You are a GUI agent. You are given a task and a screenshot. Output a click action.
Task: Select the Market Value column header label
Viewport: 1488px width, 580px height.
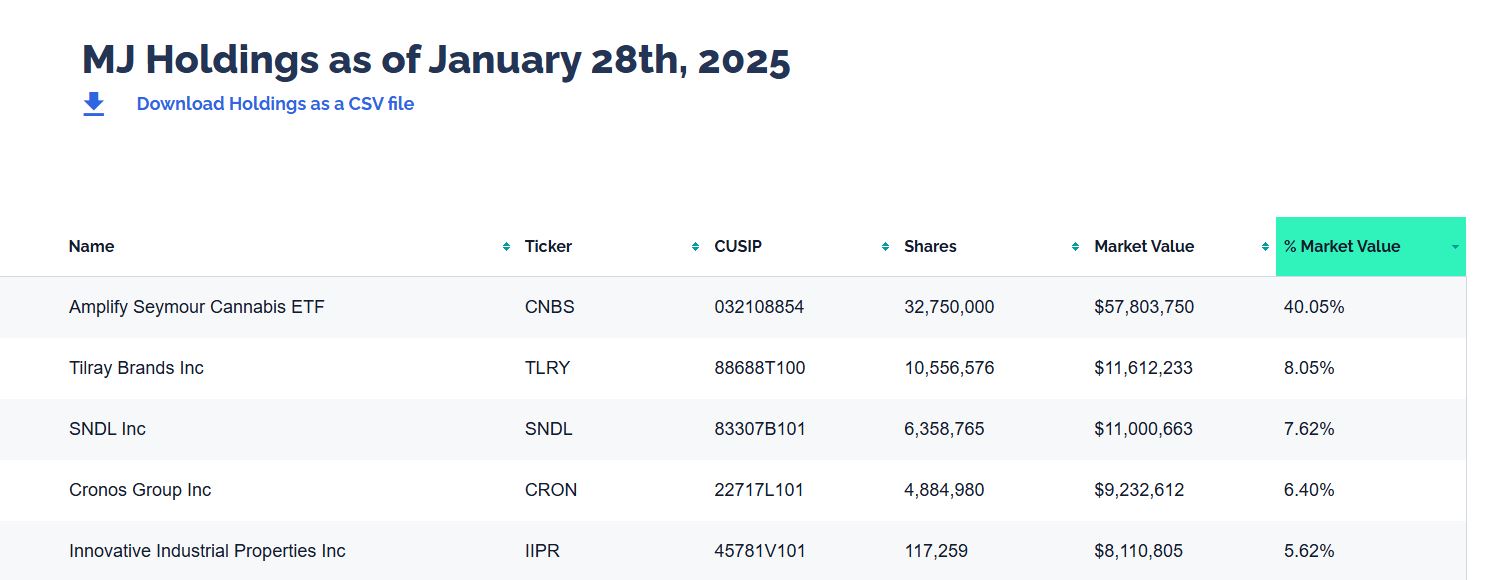pyautogui.click(x=1144, y=247)
